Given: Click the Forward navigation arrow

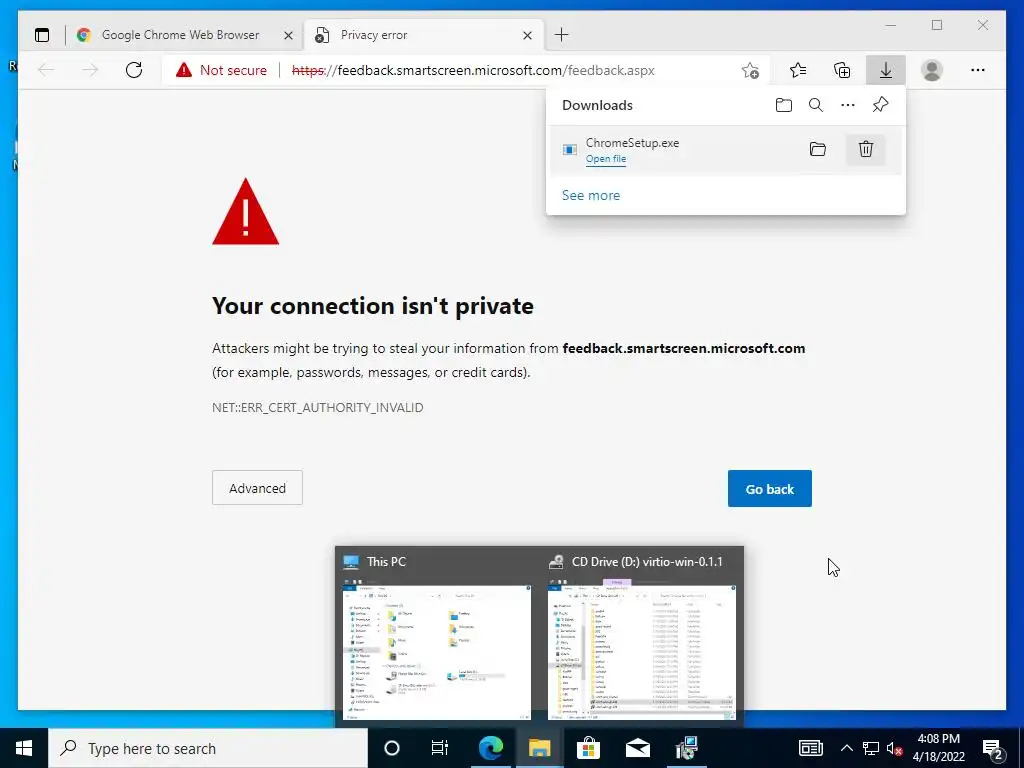Looking at the screenshot, I should click(90, 70).
